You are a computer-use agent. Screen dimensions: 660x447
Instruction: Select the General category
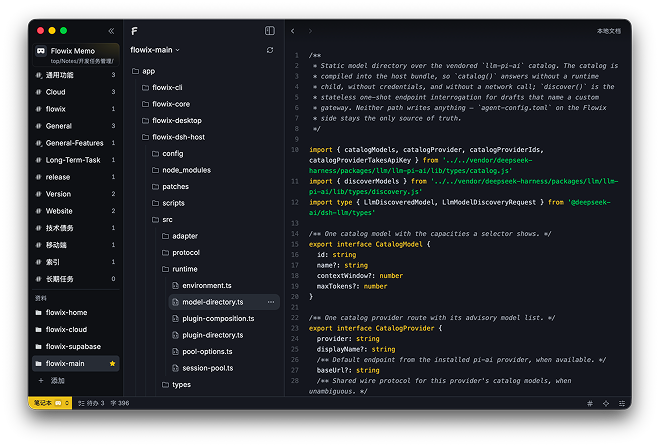click(76, 126)
